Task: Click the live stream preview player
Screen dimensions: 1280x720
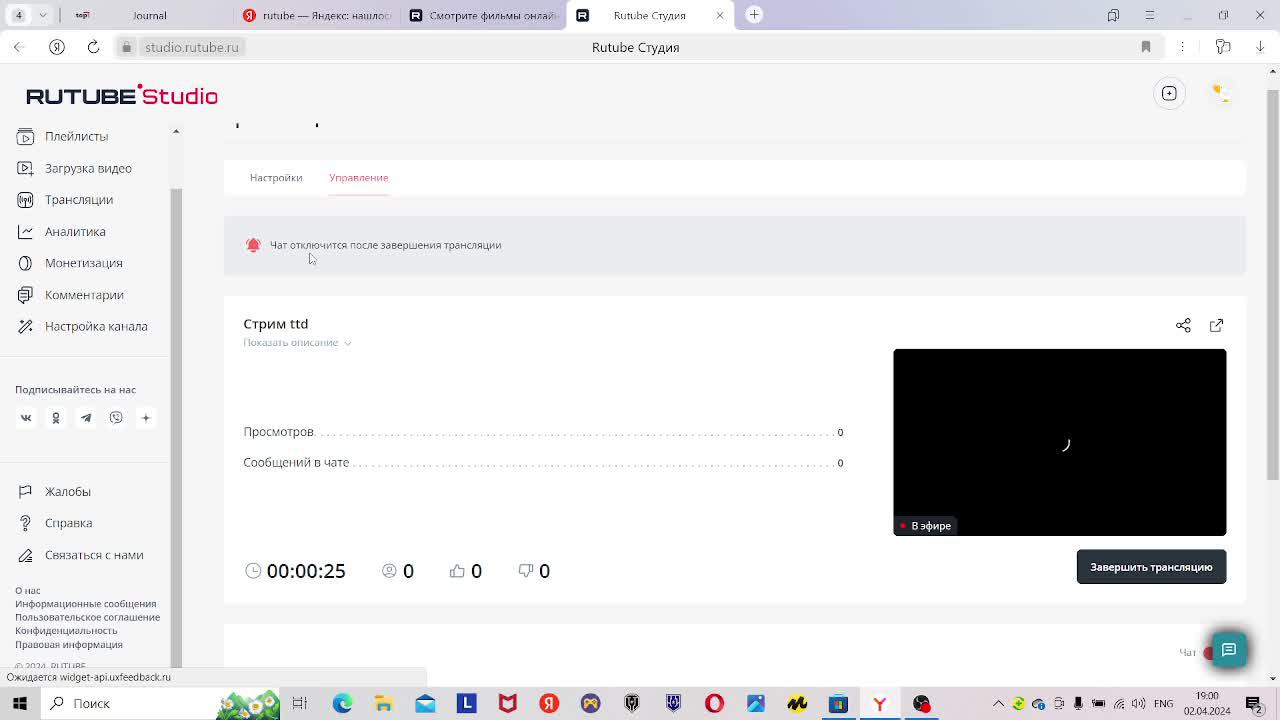Action: click(1059, 442)
